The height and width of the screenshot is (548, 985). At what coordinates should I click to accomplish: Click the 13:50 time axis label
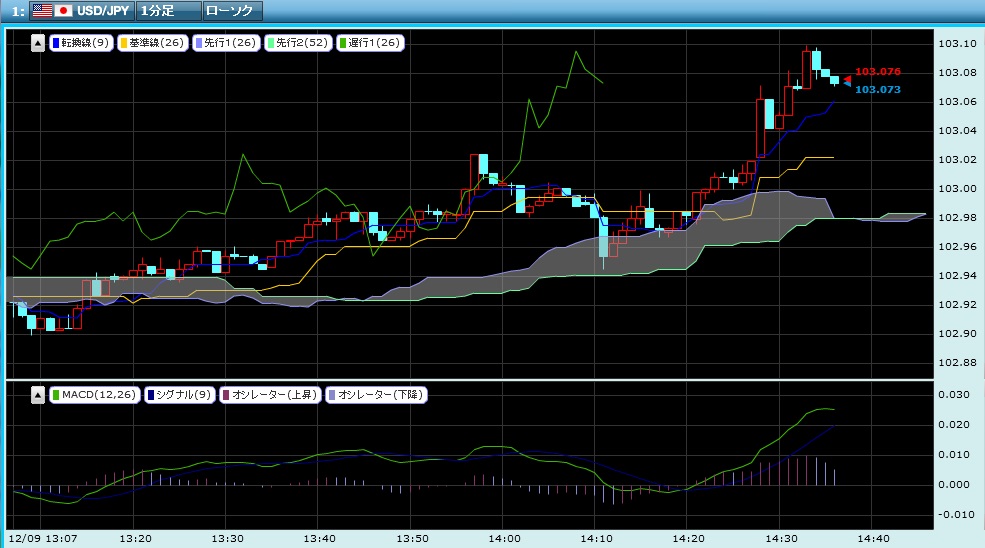(x=412, y=539)
